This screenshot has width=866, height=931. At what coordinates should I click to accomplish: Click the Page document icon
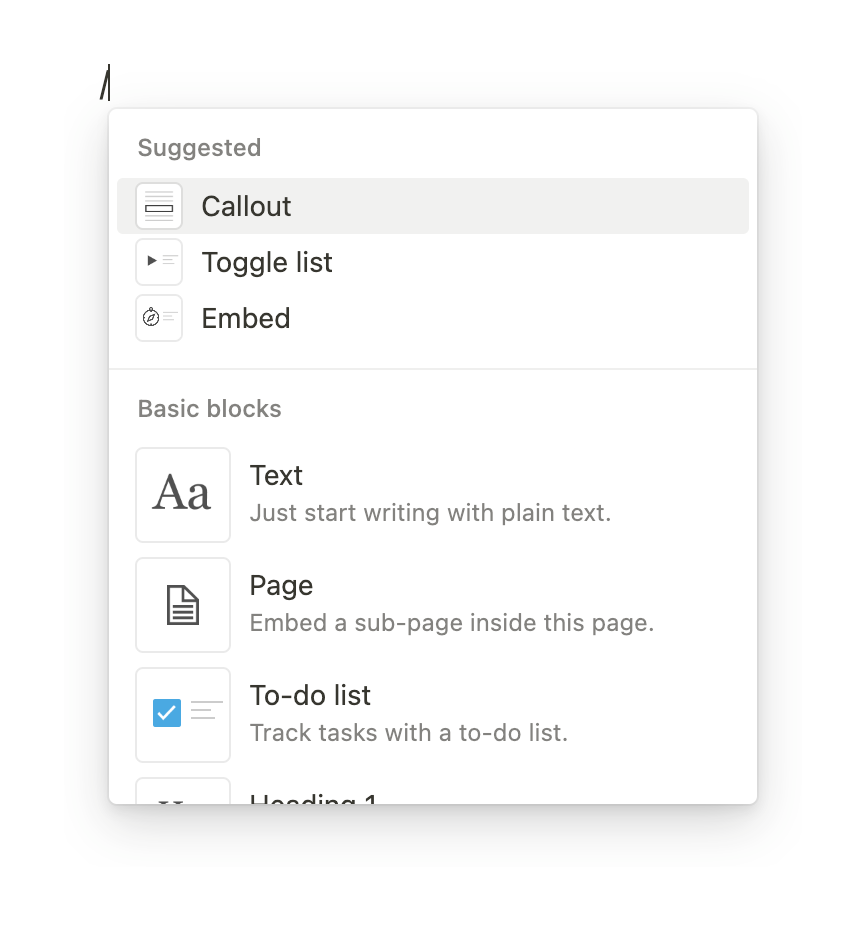[x=183, y=604]
